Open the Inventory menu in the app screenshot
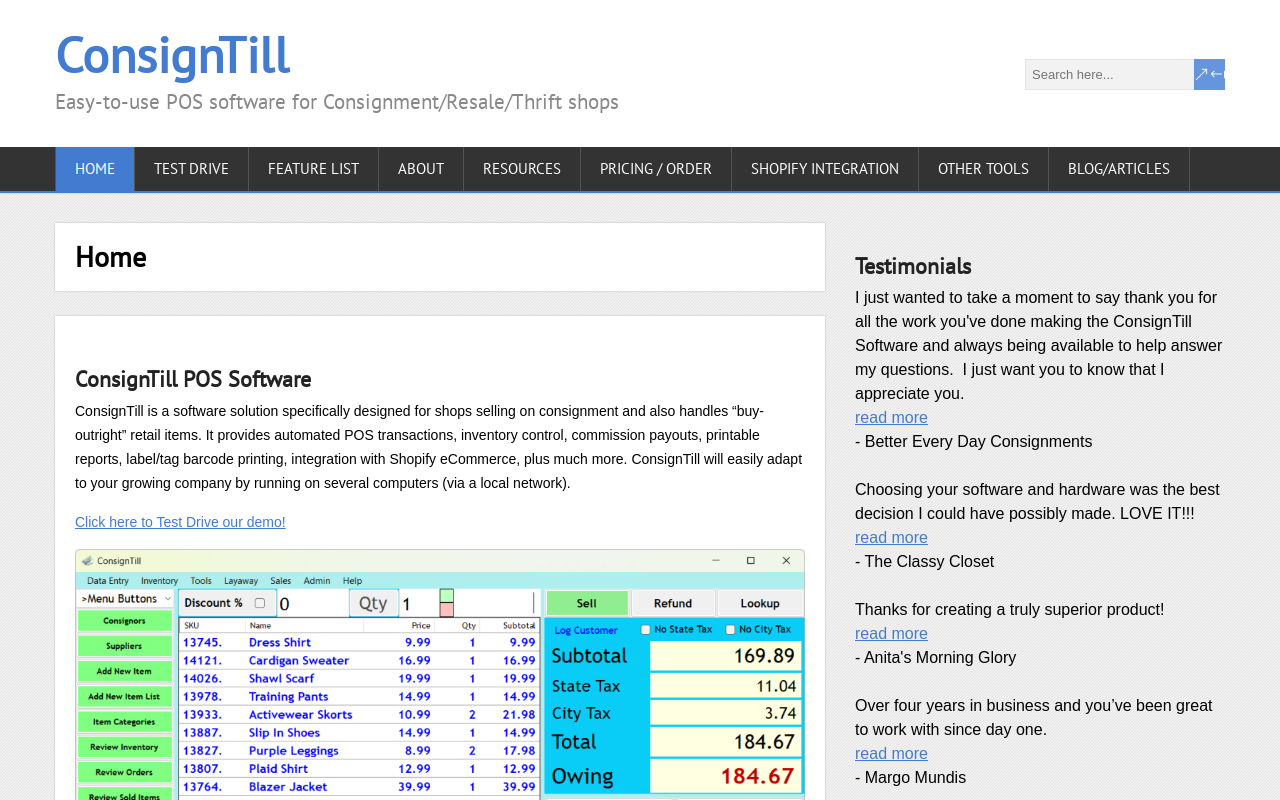The image size is (1280, 800). 159,580
